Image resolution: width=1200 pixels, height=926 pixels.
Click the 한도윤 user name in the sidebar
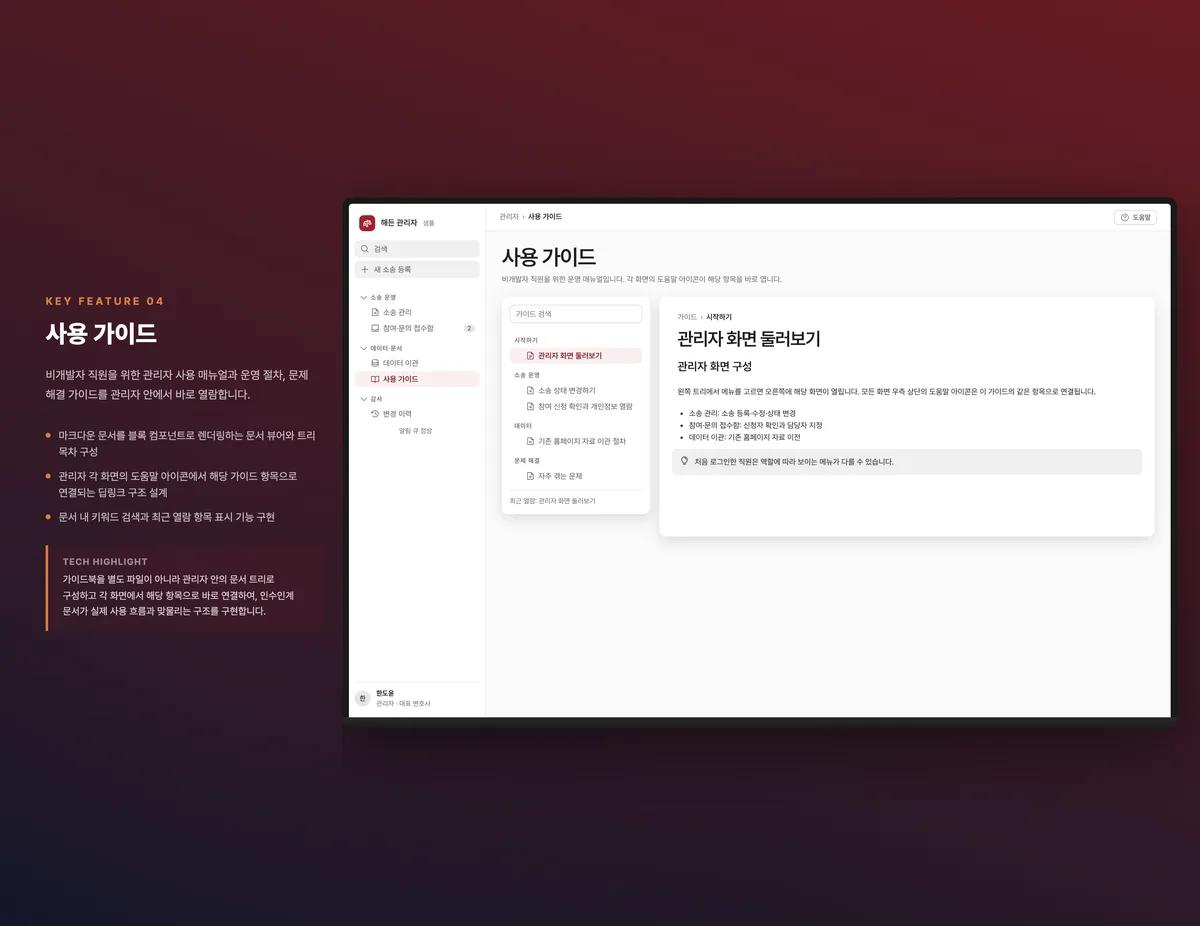tap(385, 693)
